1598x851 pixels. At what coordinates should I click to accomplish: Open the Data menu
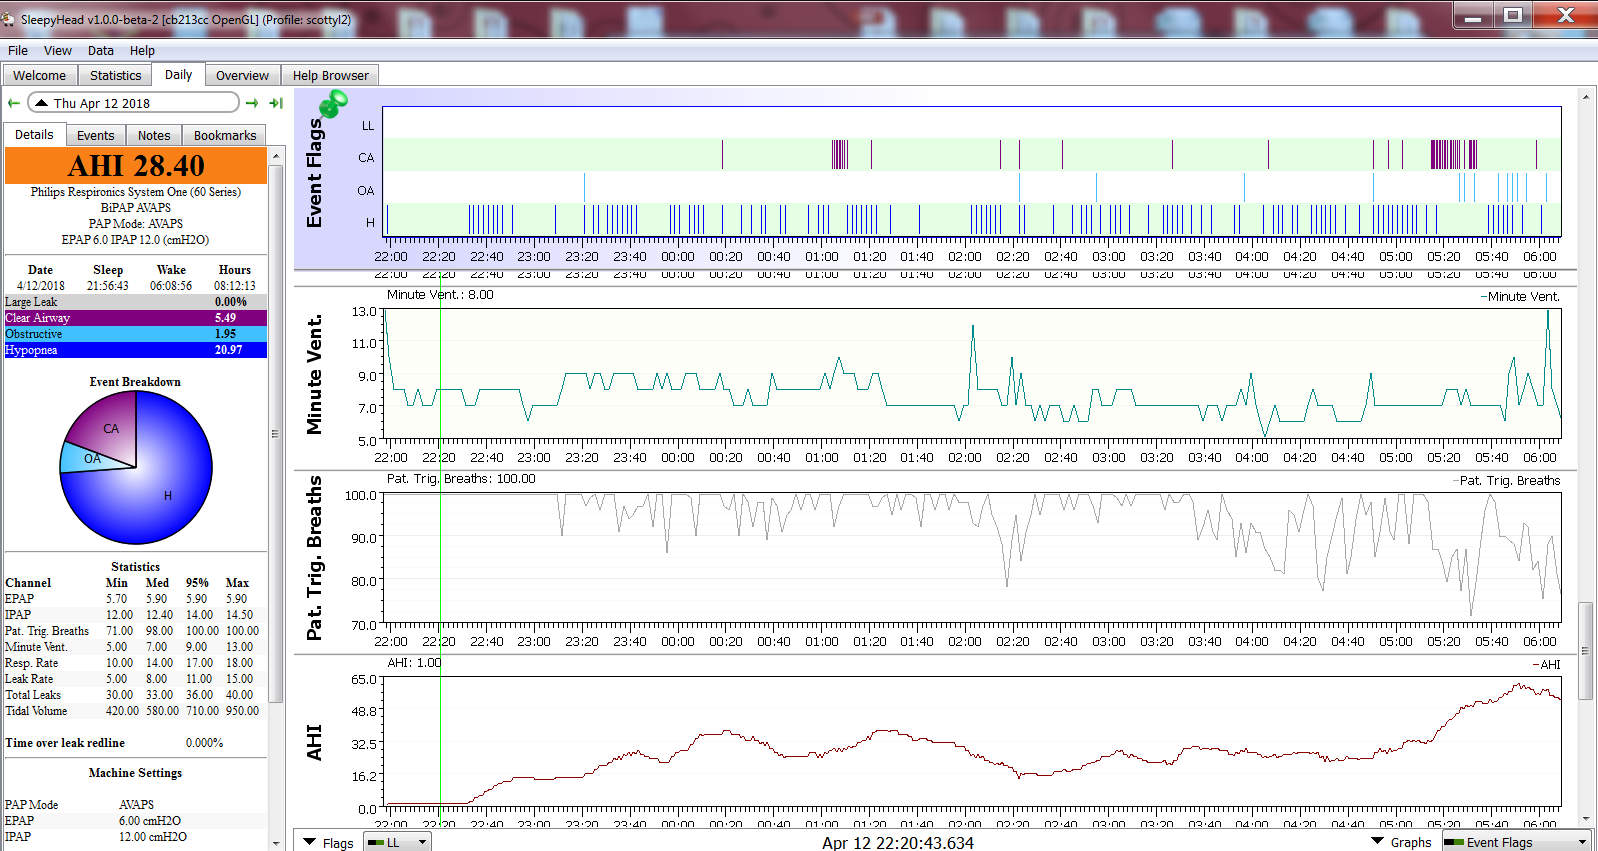click(101, 50)
